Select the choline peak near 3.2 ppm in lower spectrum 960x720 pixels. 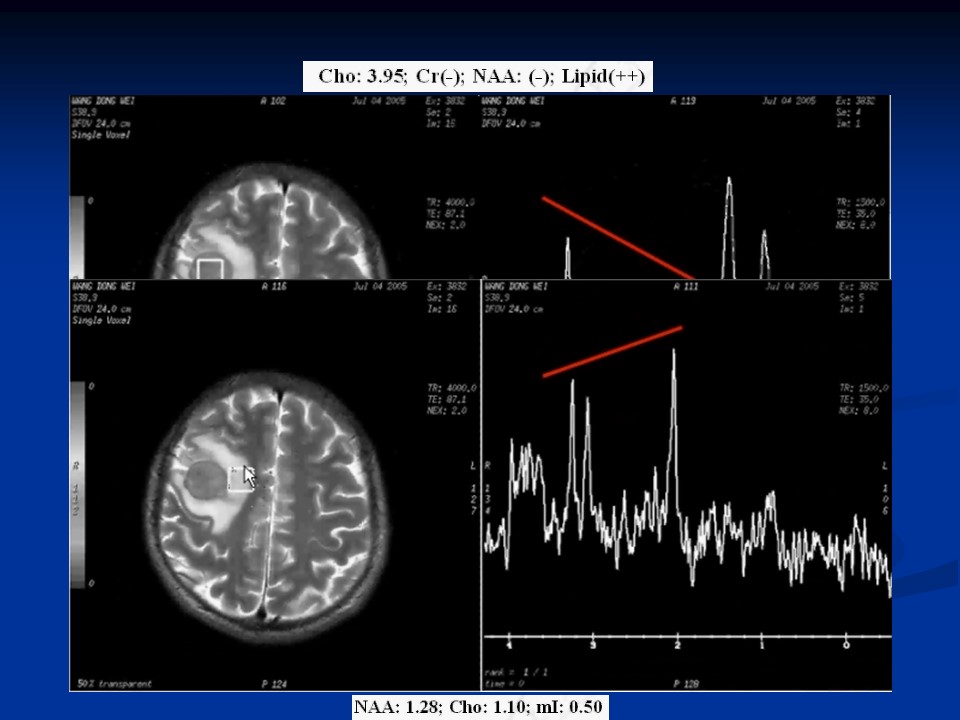coord(572,385)
